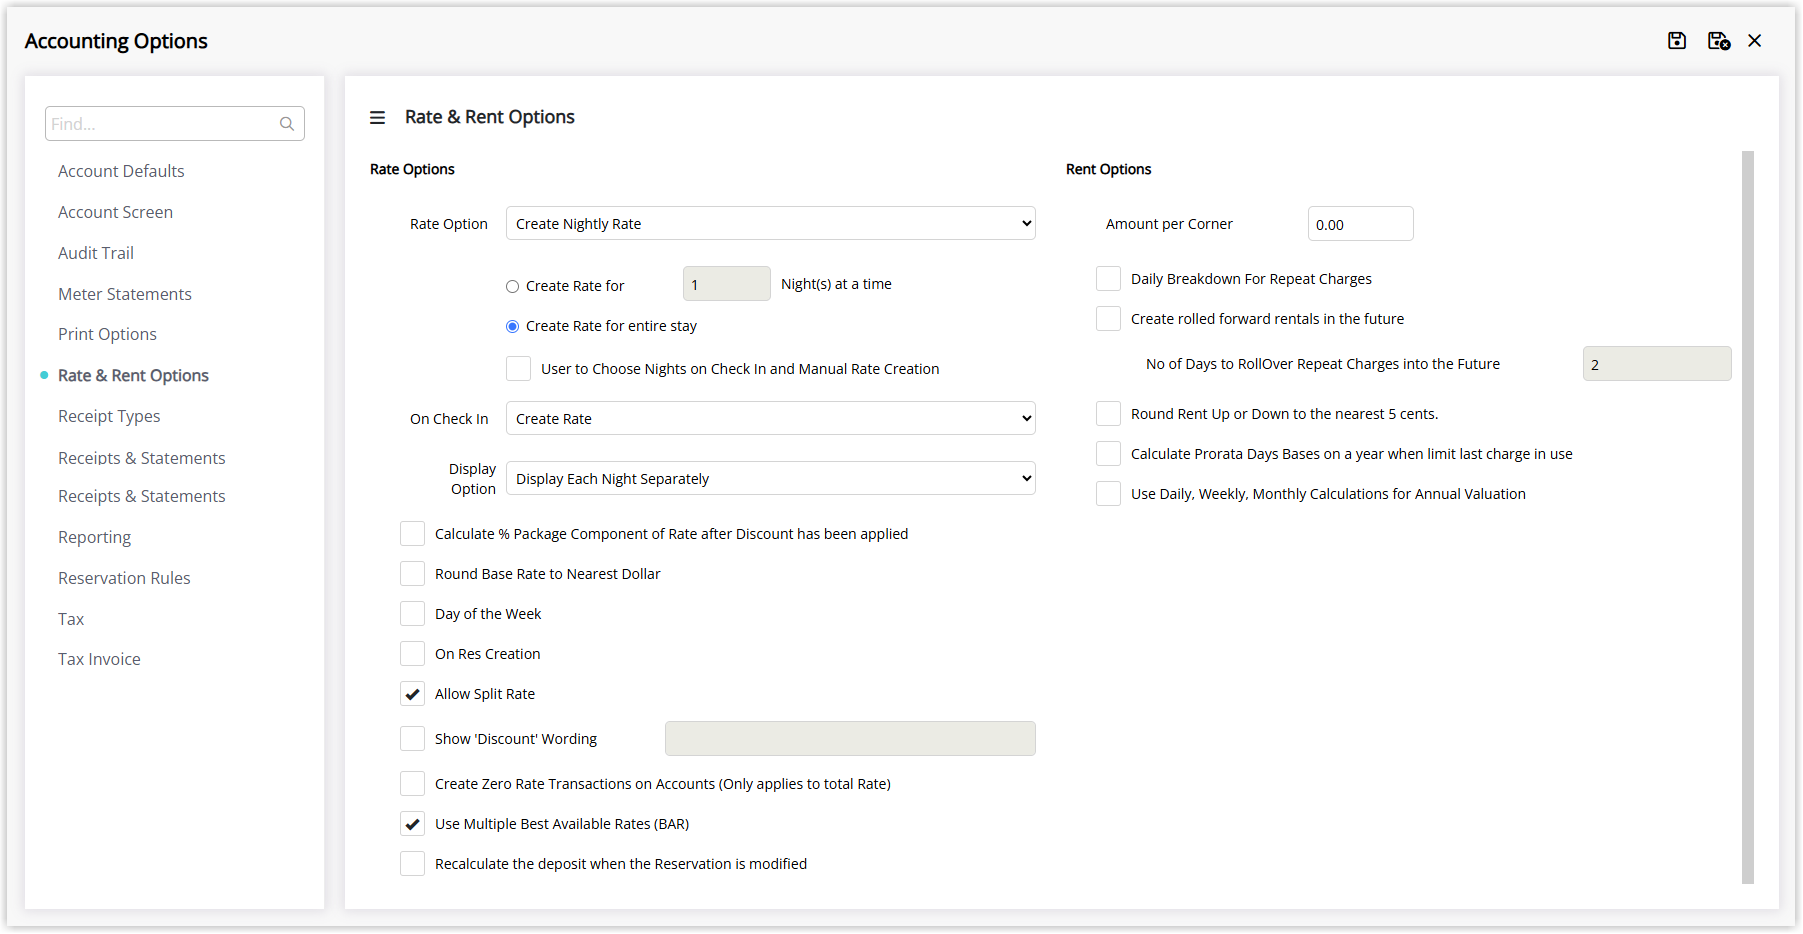The height and width of the screenshot is (934, 1803).
Task: Click the vertical scrollbar of the options panel
Action: click(x=1748, y=517)
